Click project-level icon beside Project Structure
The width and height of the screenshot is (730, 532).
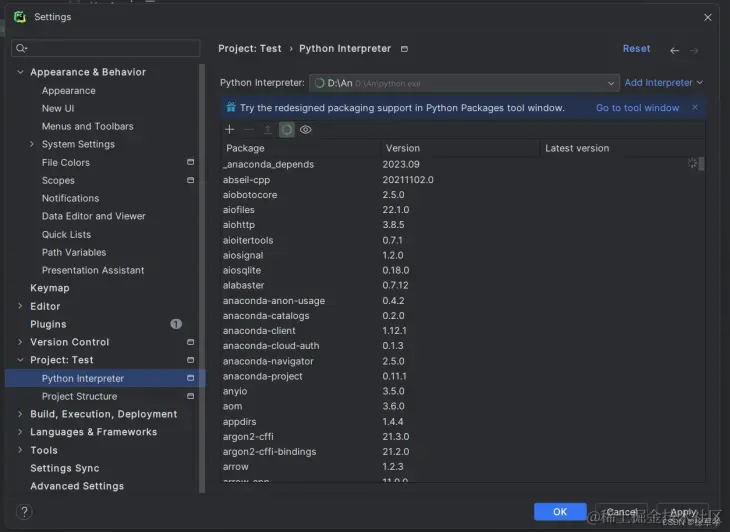coord(190,396)
